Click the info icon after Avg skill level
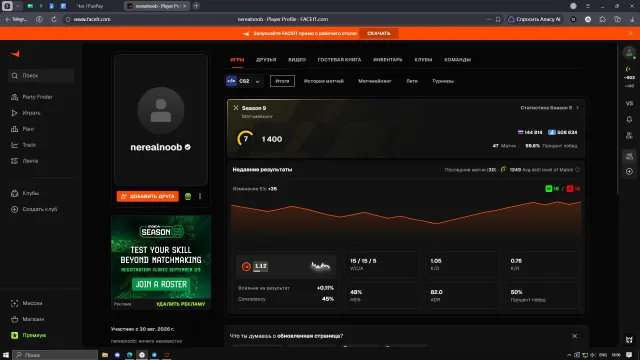 click(577, 170)
